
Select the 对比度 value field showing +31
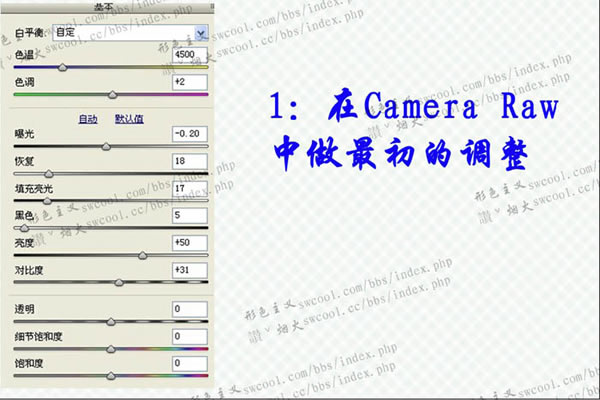click(190, 270)
